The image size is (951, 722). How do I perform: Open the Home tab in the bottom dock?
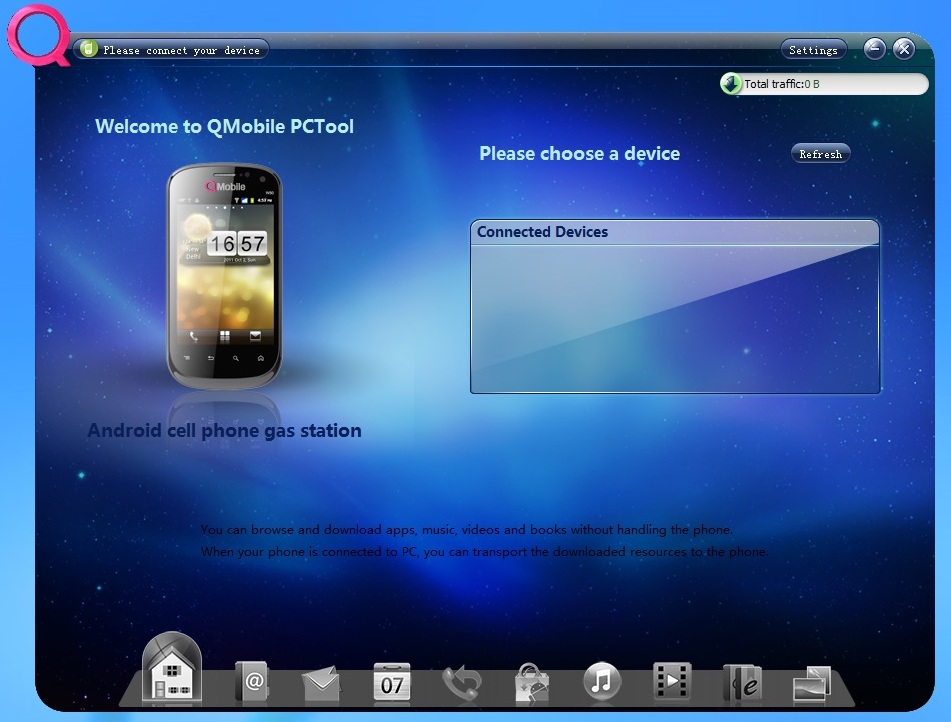(x=172, y=669)
